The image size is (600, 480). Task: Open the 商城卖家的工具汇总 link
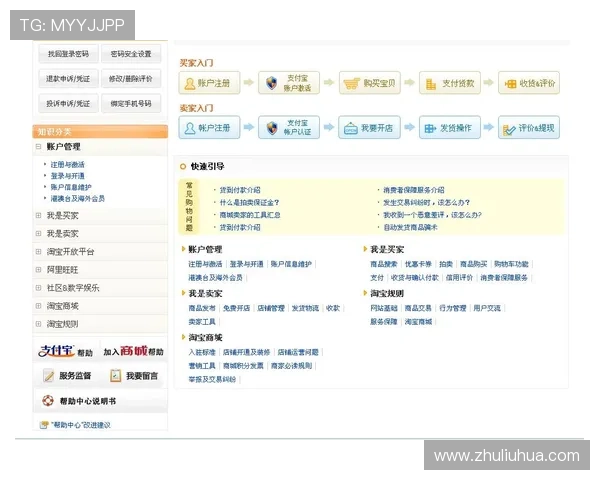(x=250, y=215)
